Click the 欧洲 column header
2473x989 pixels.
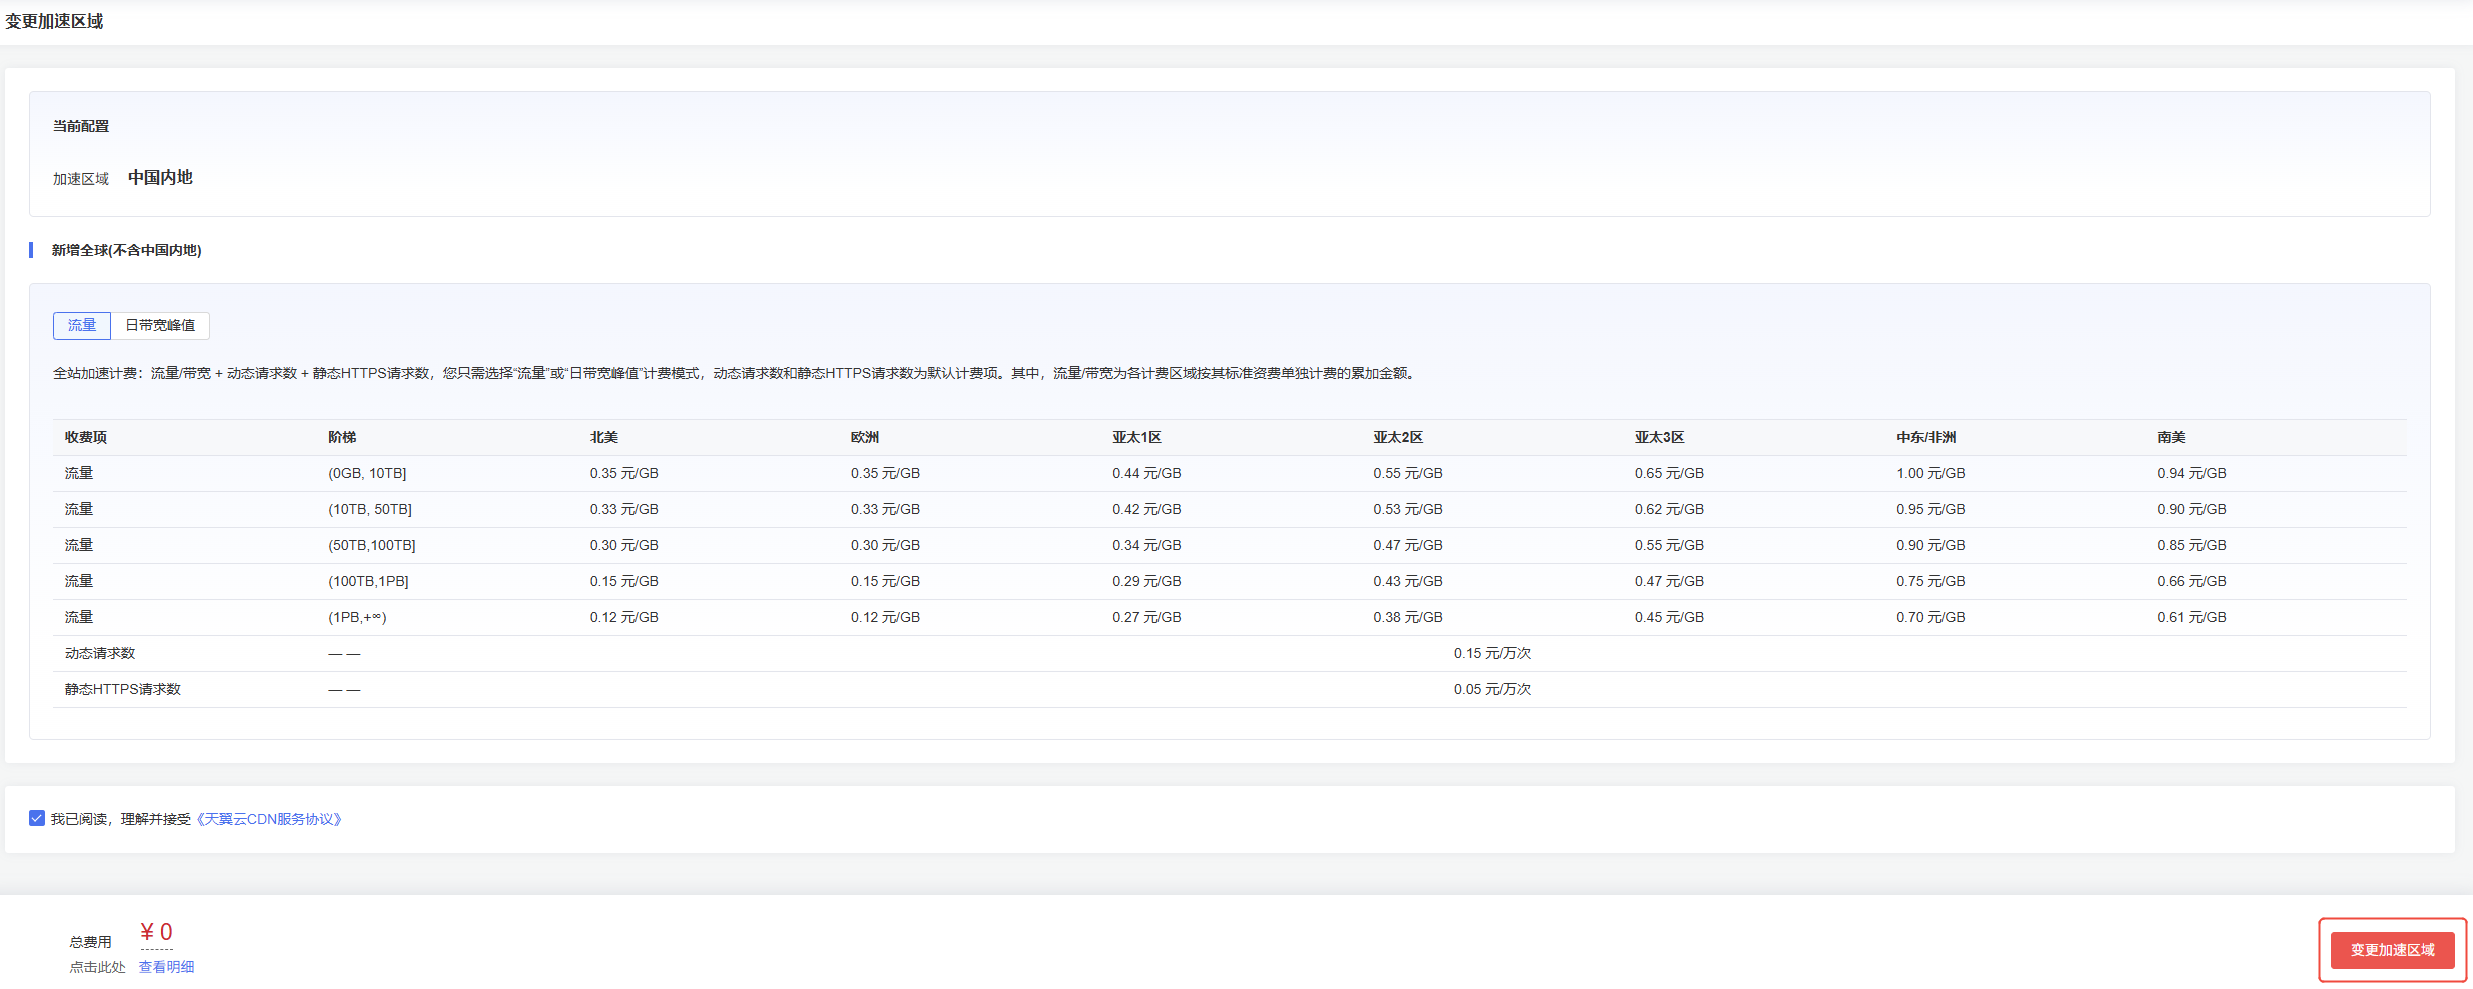[866, 437]
